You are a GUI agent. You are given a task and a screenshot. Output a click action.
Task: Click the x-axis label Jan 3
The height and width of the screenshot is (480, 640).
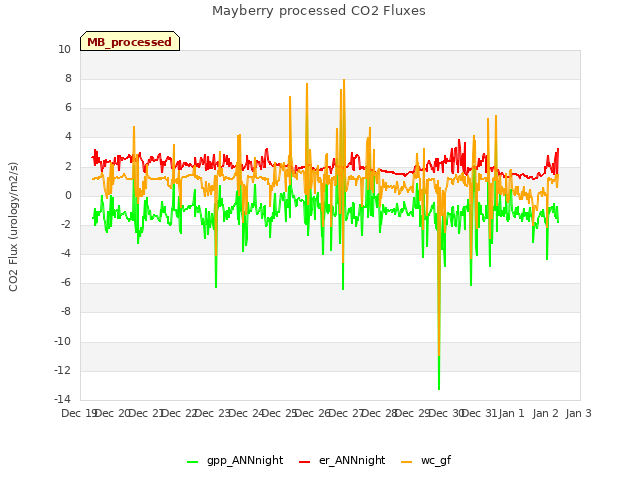click(x=578, y=413)
